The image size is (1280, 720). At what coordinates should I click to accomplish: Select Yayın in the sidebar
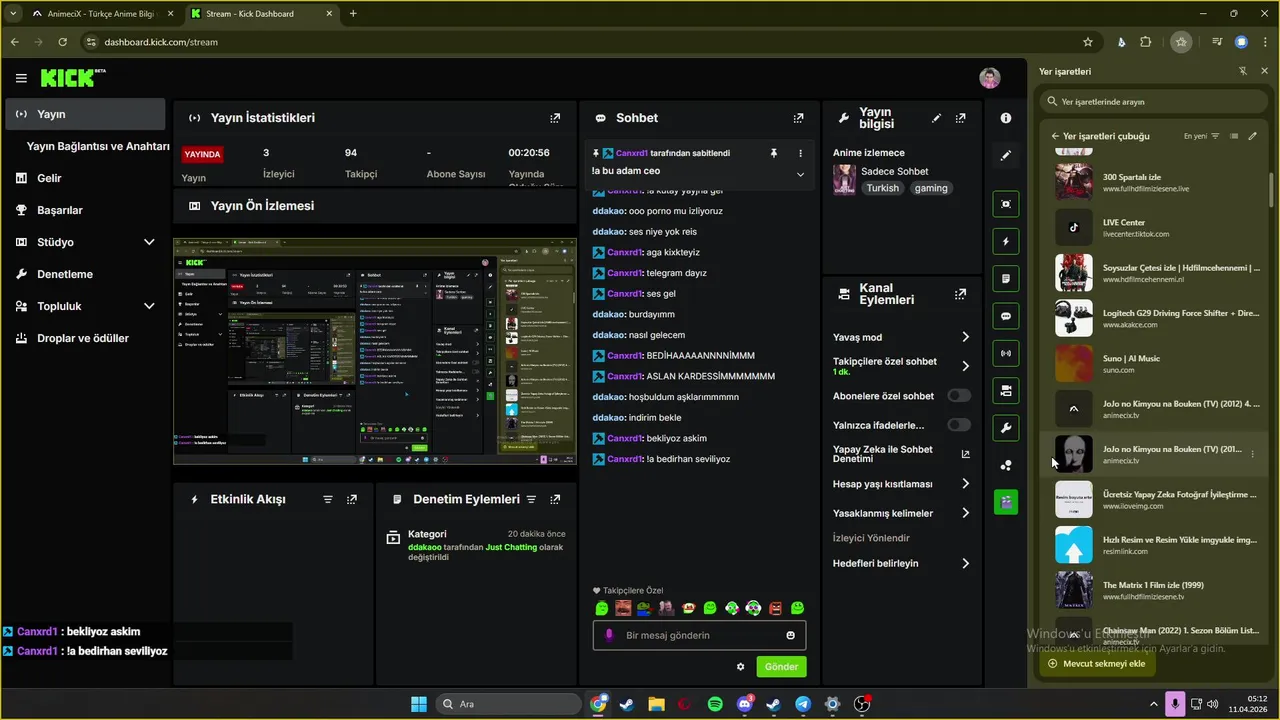tap(85, 114)
